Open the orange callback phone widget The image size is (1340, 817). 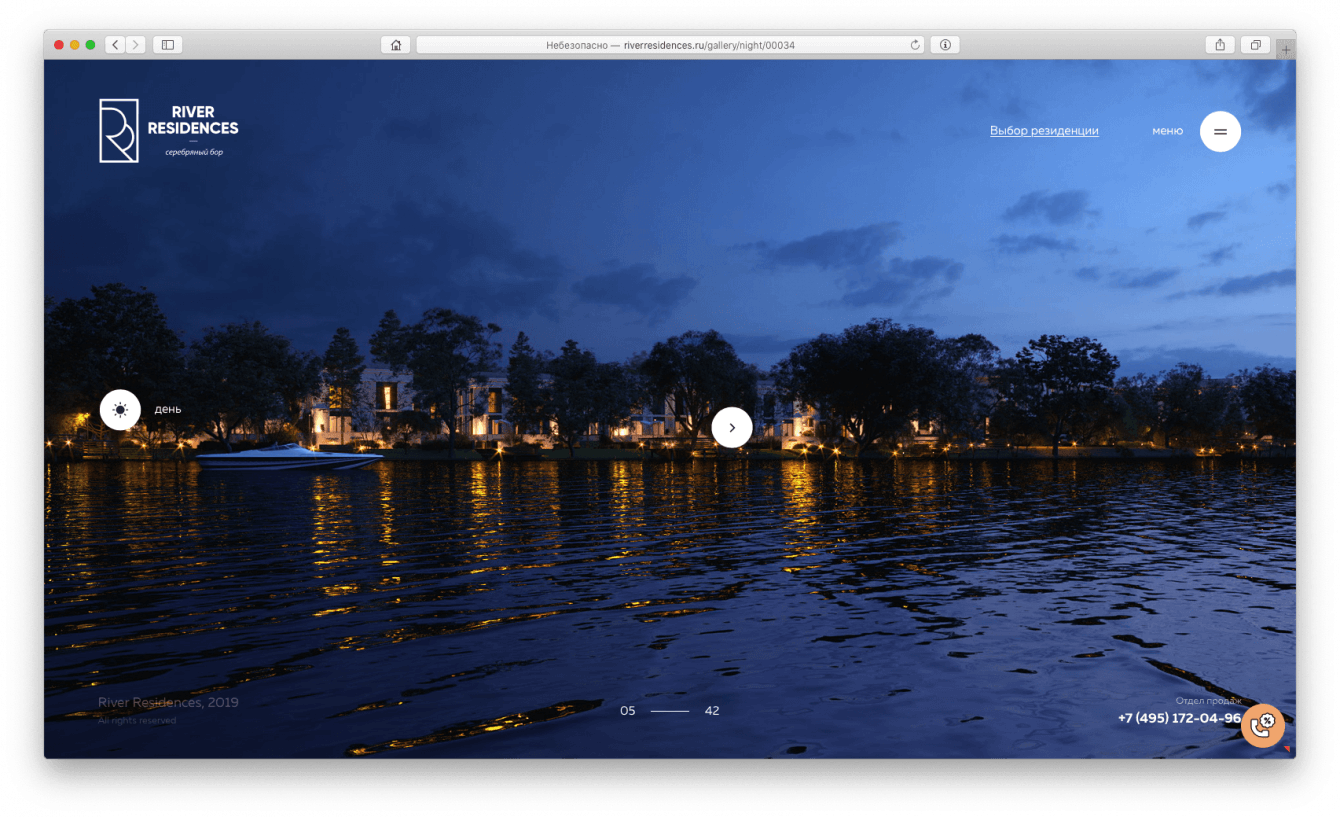tap(1262, 726)
